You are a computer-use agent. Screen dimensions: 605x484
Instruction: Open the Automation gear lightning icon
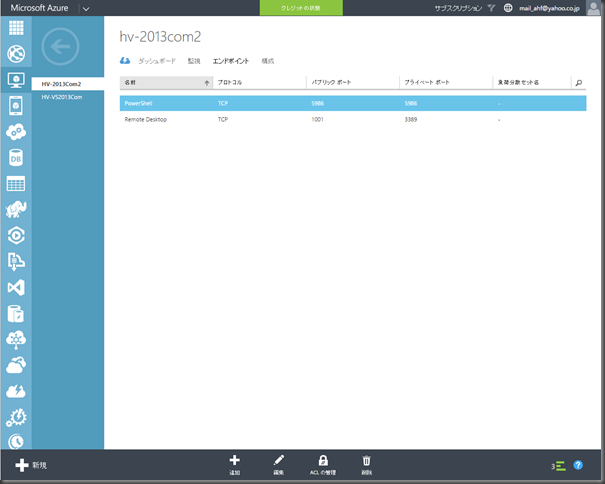point(16,418)
